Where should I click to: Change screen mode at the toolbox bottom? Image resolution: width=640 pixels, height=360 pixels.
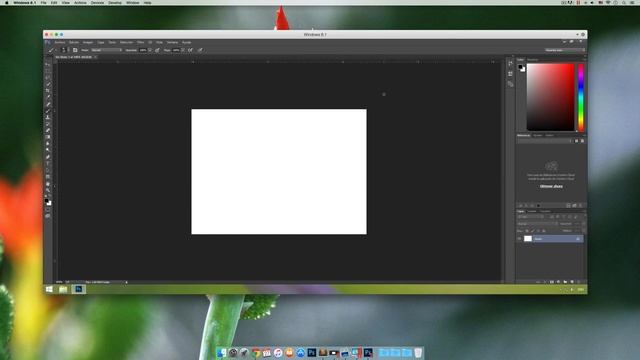48,216
